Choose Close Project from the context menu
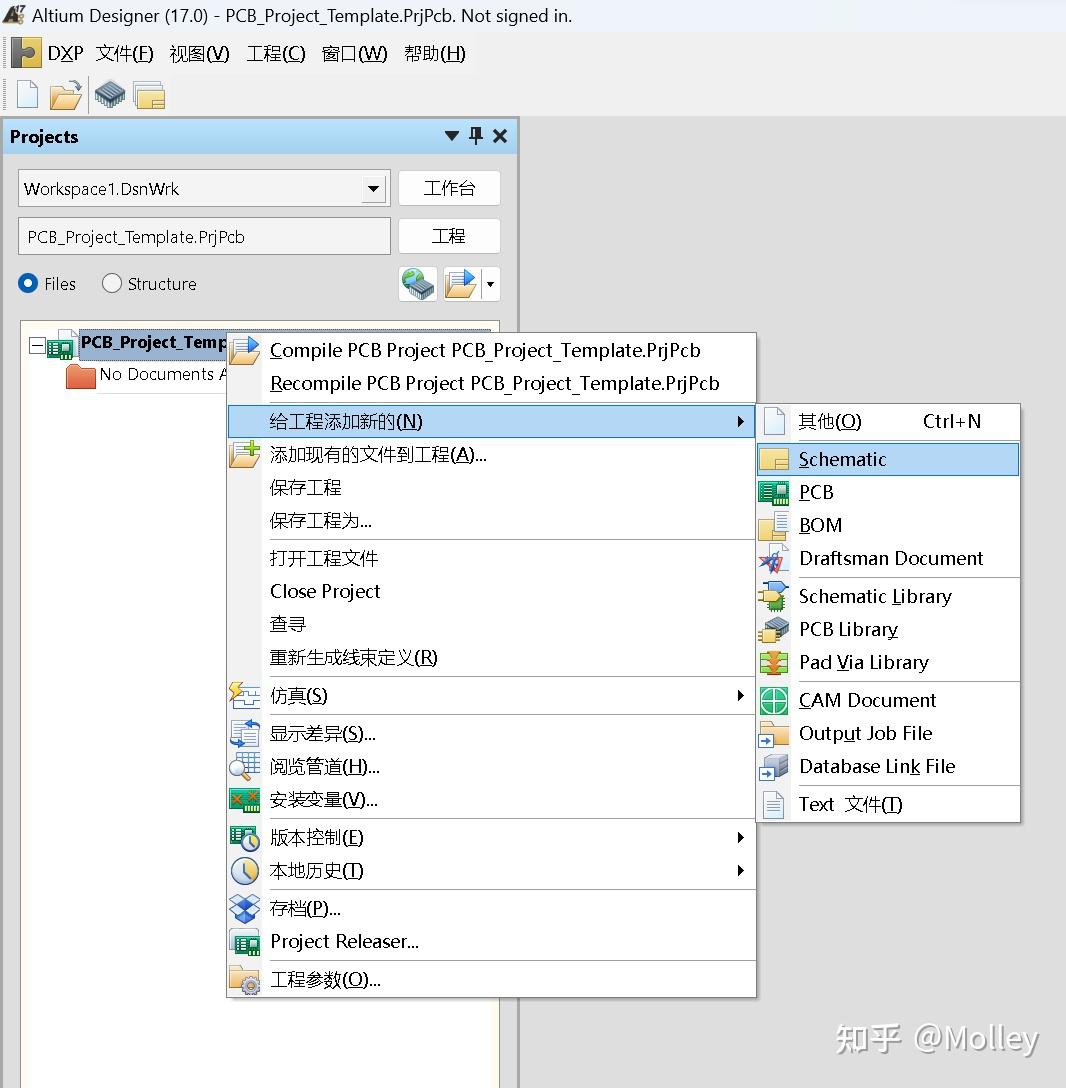The image size is (1066, 1088). (x=324, y=591)
